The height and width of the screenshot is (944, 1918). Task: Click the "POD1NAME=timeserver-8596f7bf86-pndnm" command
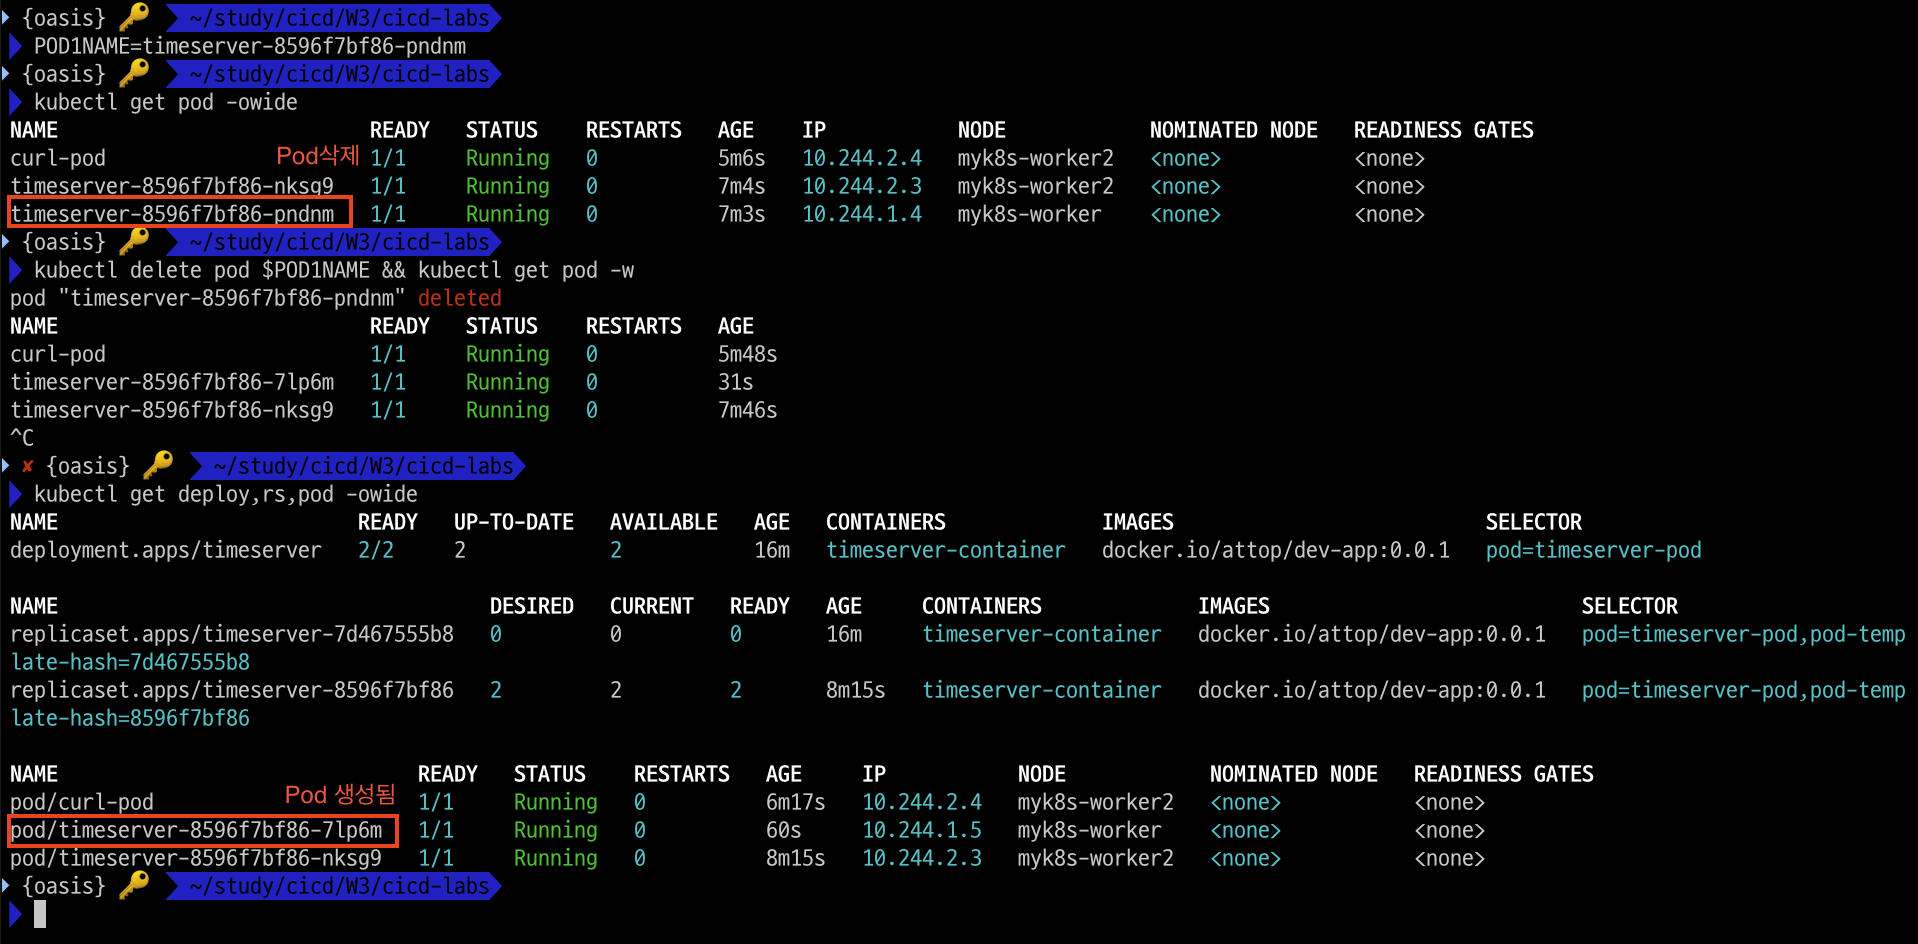[250, 46]
